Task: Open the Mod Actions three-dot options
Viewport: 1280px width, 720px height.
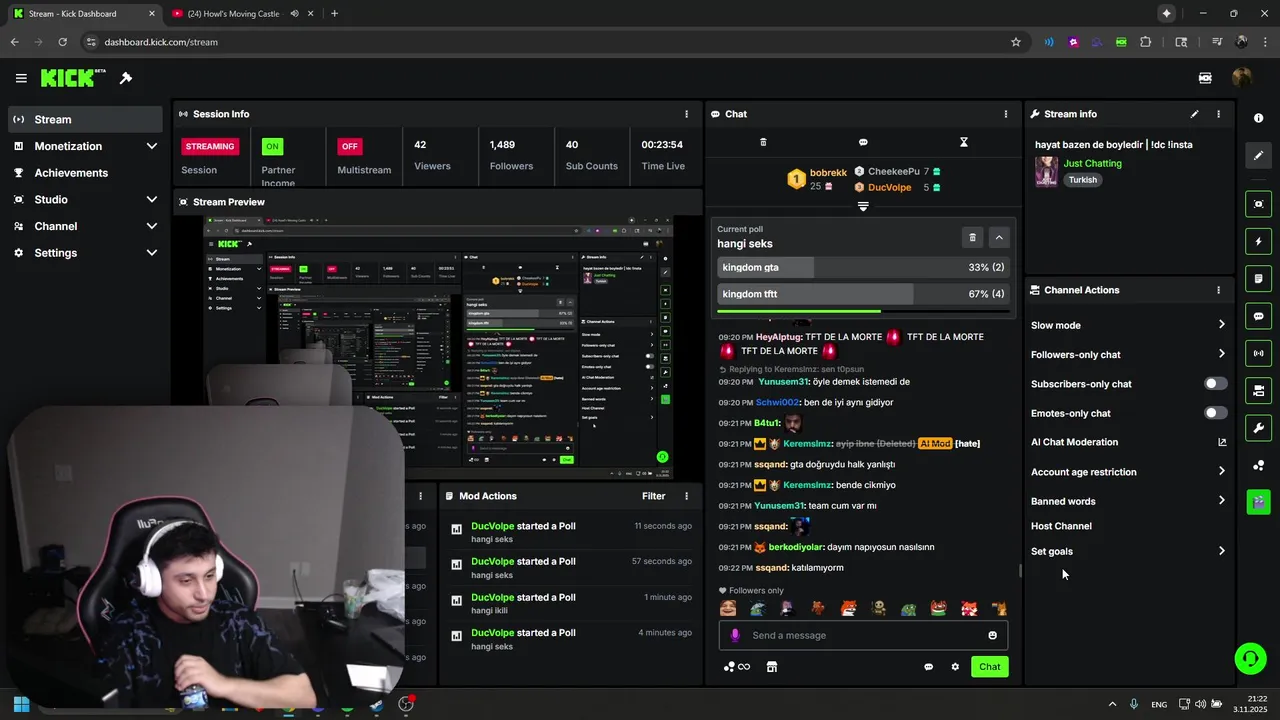Action: coord(686,496)
